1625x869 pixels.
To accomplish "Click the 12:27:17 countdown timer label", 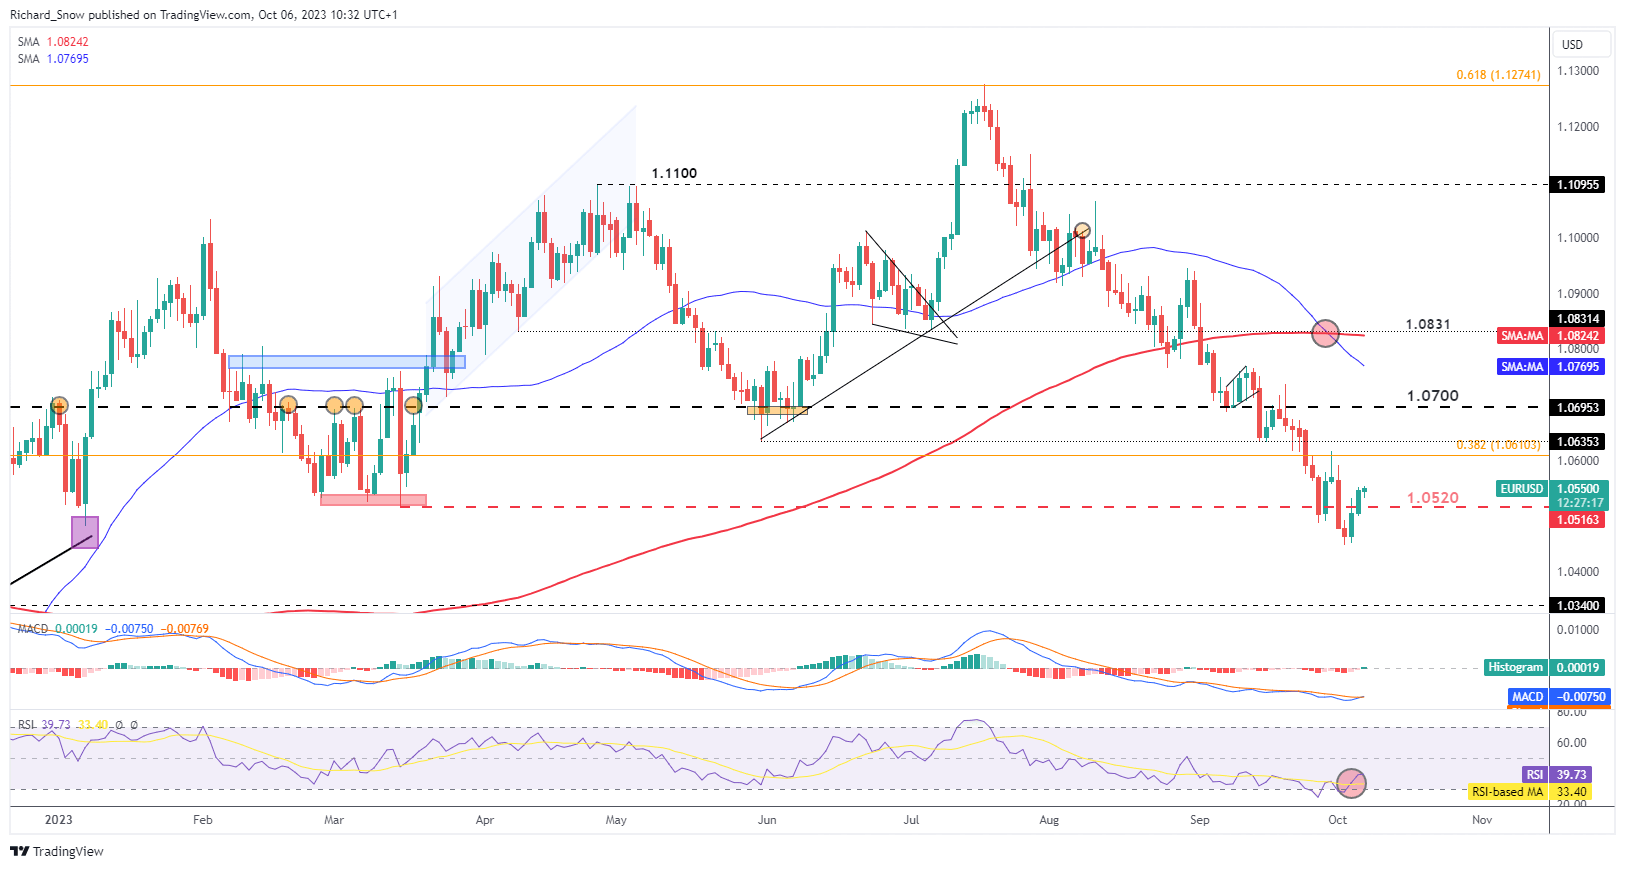I will [x=1580, y=503].
